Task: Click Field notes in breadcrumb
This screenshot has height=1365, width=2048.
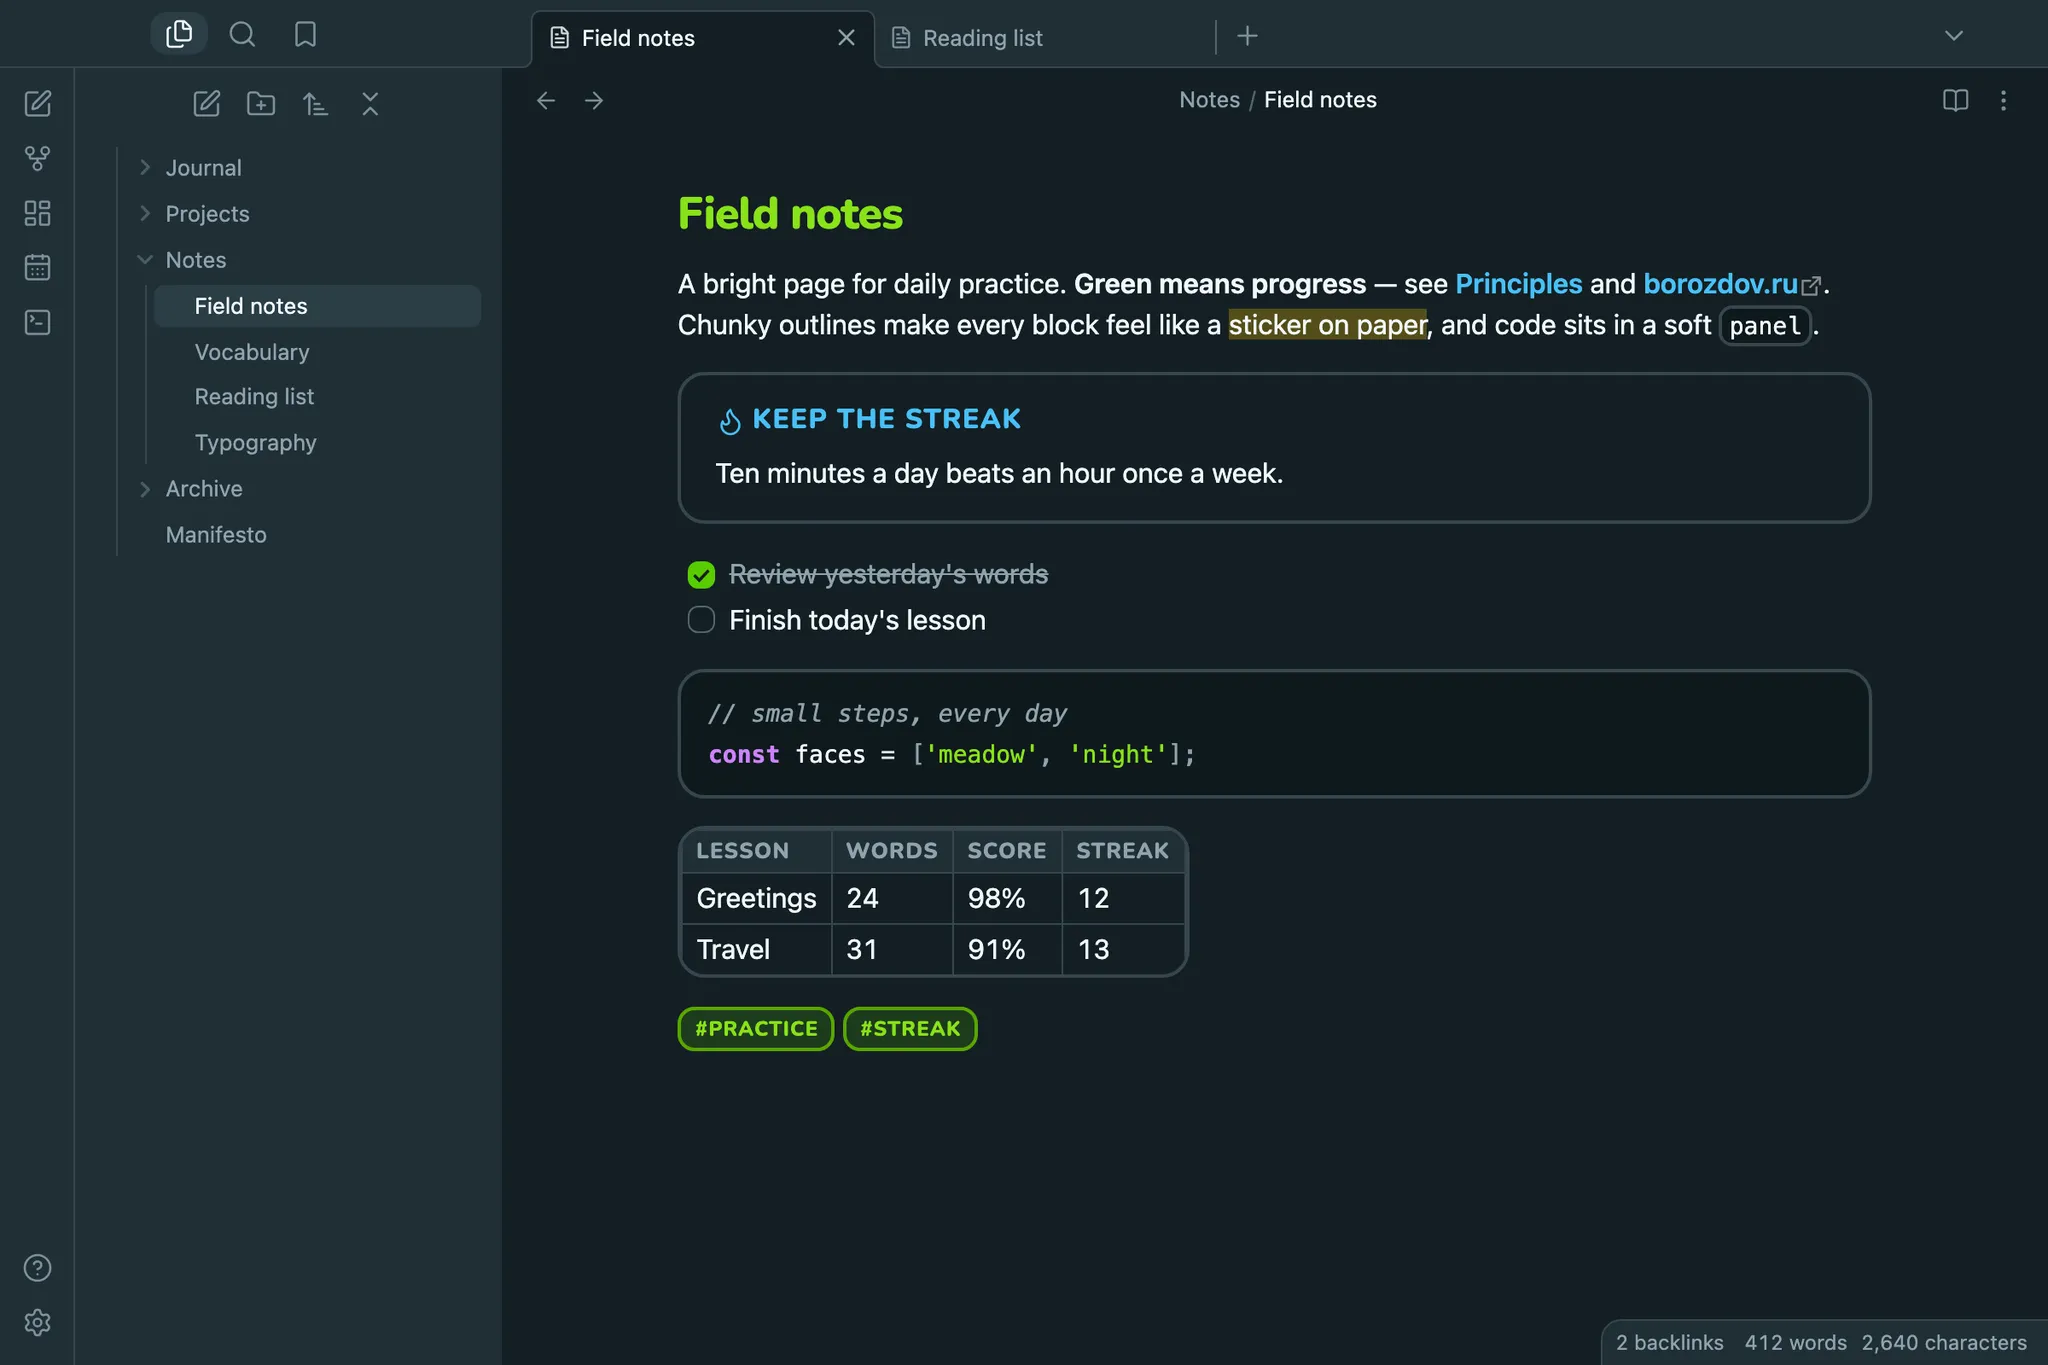Action: click(1320, 100)
